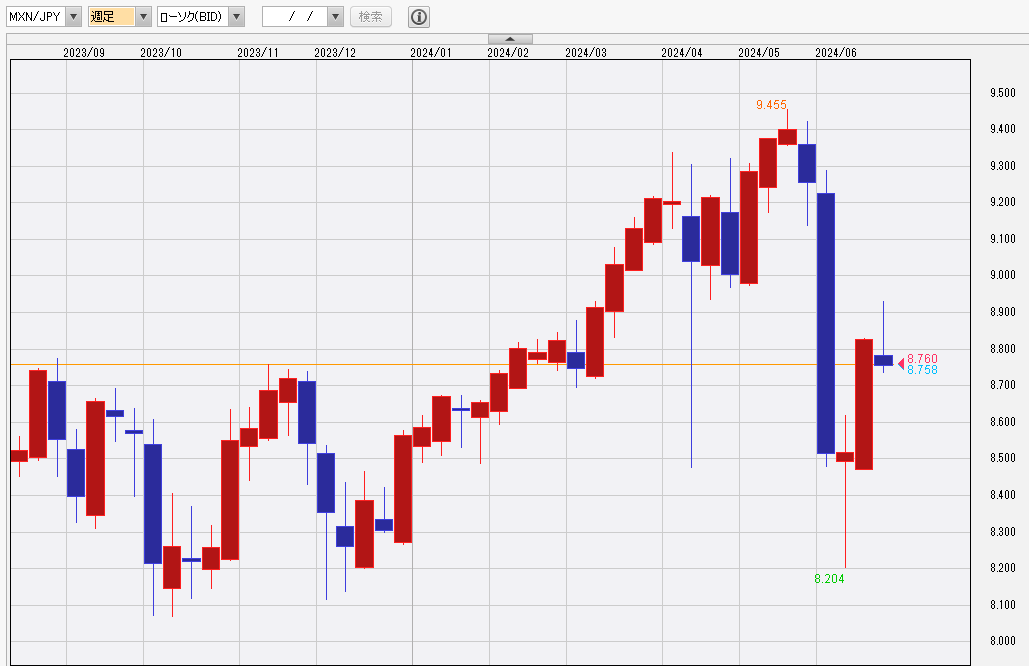Click the 8.000 price axis label
This screenshot has height=666, width=1029.
coord(1003,640)
